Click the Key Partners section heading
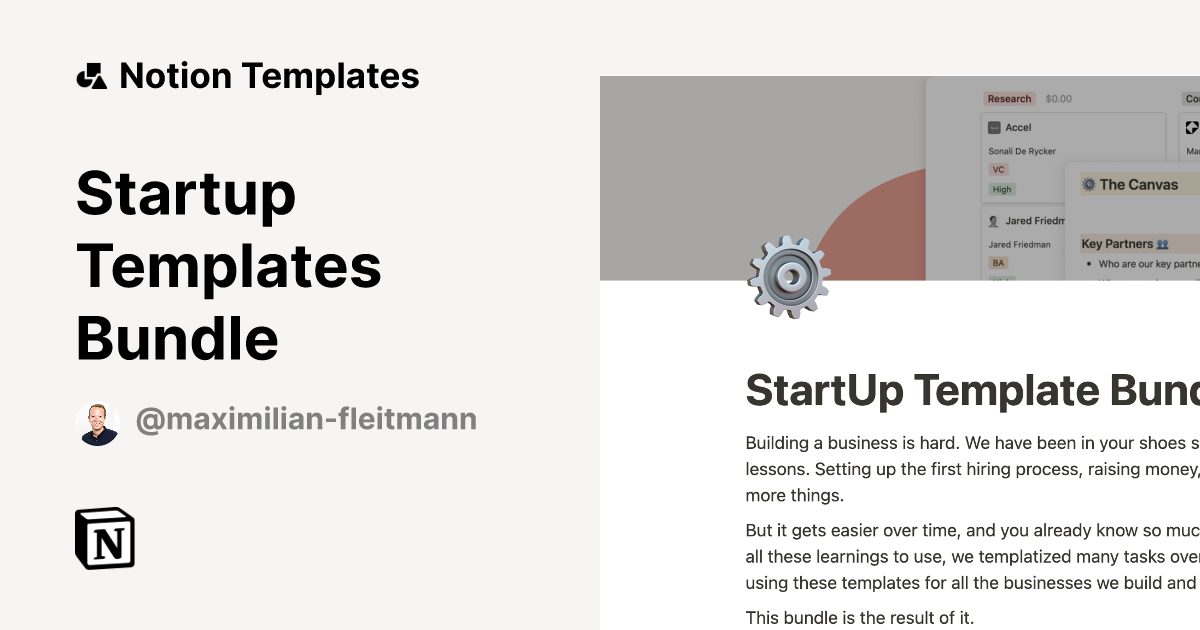Viewport: 1200px width, 630px height. pos(1117,243)
